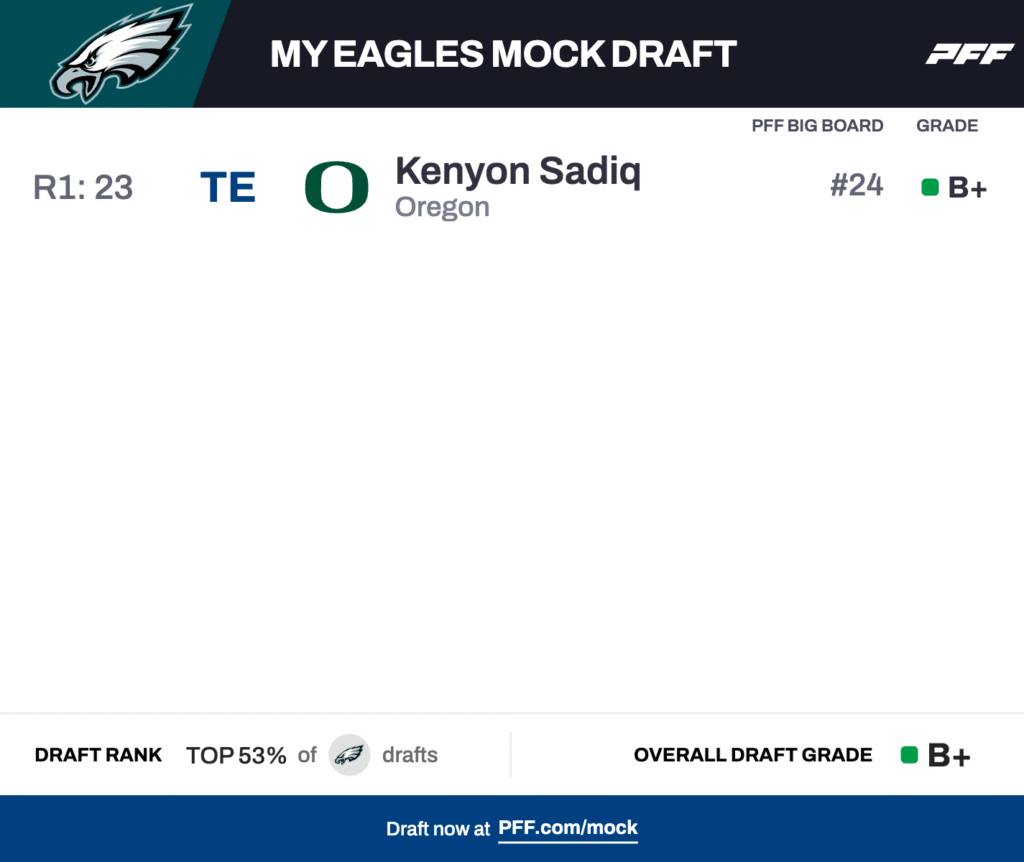Click the small Eagles icon in draft rank
The height and width of the screenshot is (862, 1024).
point(349,755)
